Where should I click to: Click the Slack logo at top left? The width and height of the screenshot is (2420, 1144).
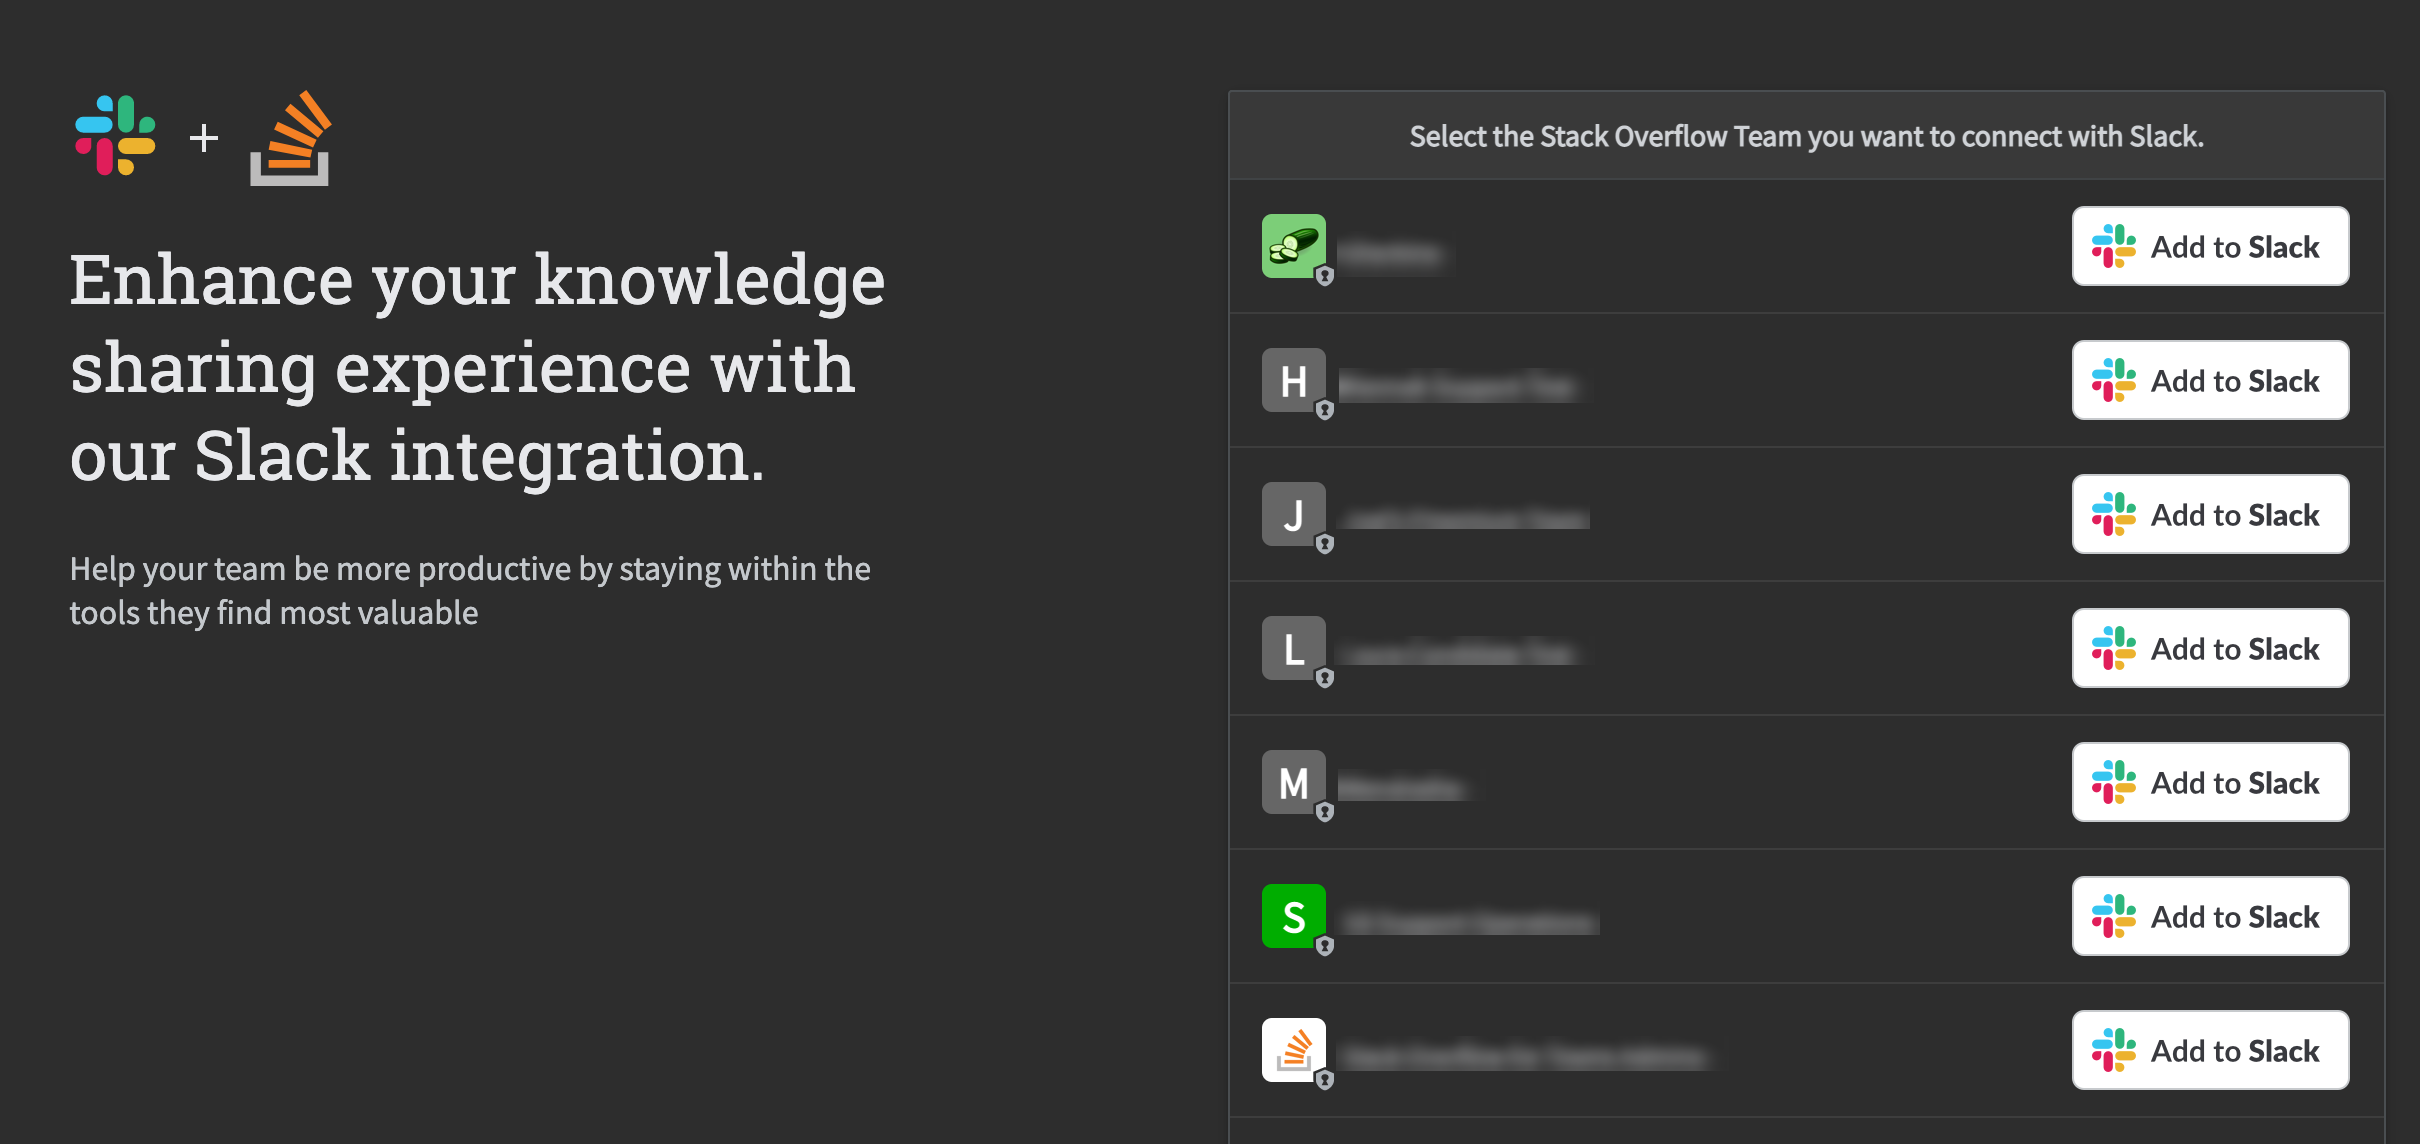pos(116,136)
